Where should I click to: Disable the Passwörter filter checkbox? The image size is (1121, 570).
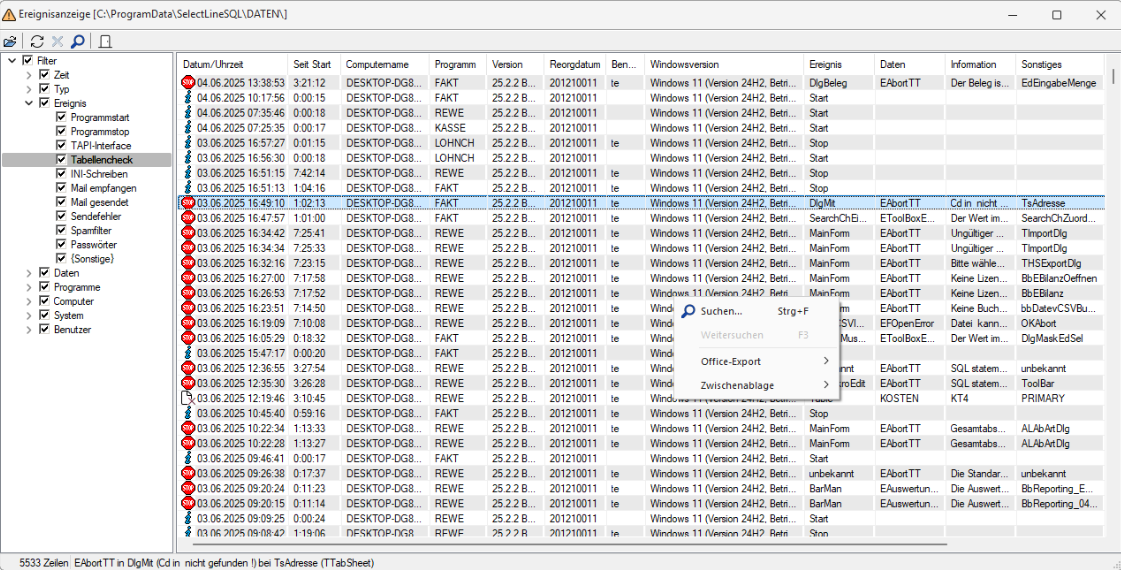pos(61,244)
